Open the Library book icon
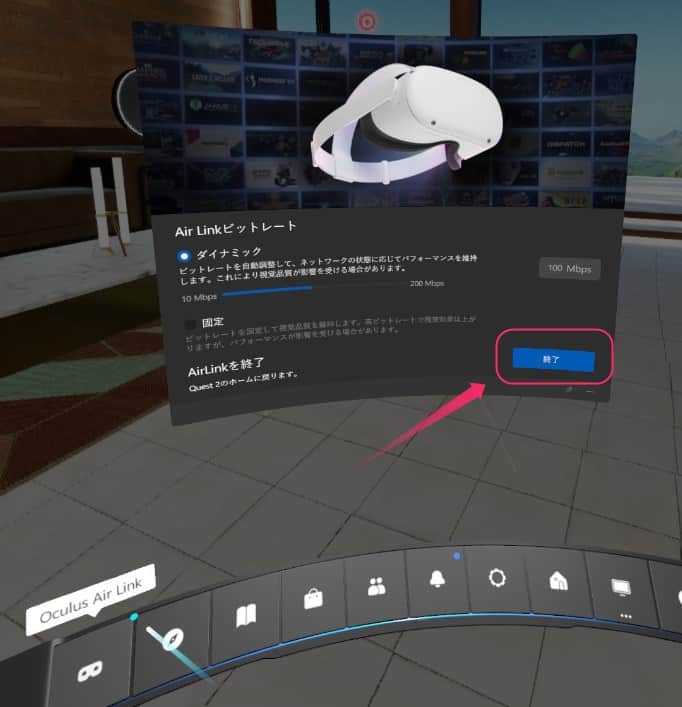682x707 pixels. click(x=246, y=615)
